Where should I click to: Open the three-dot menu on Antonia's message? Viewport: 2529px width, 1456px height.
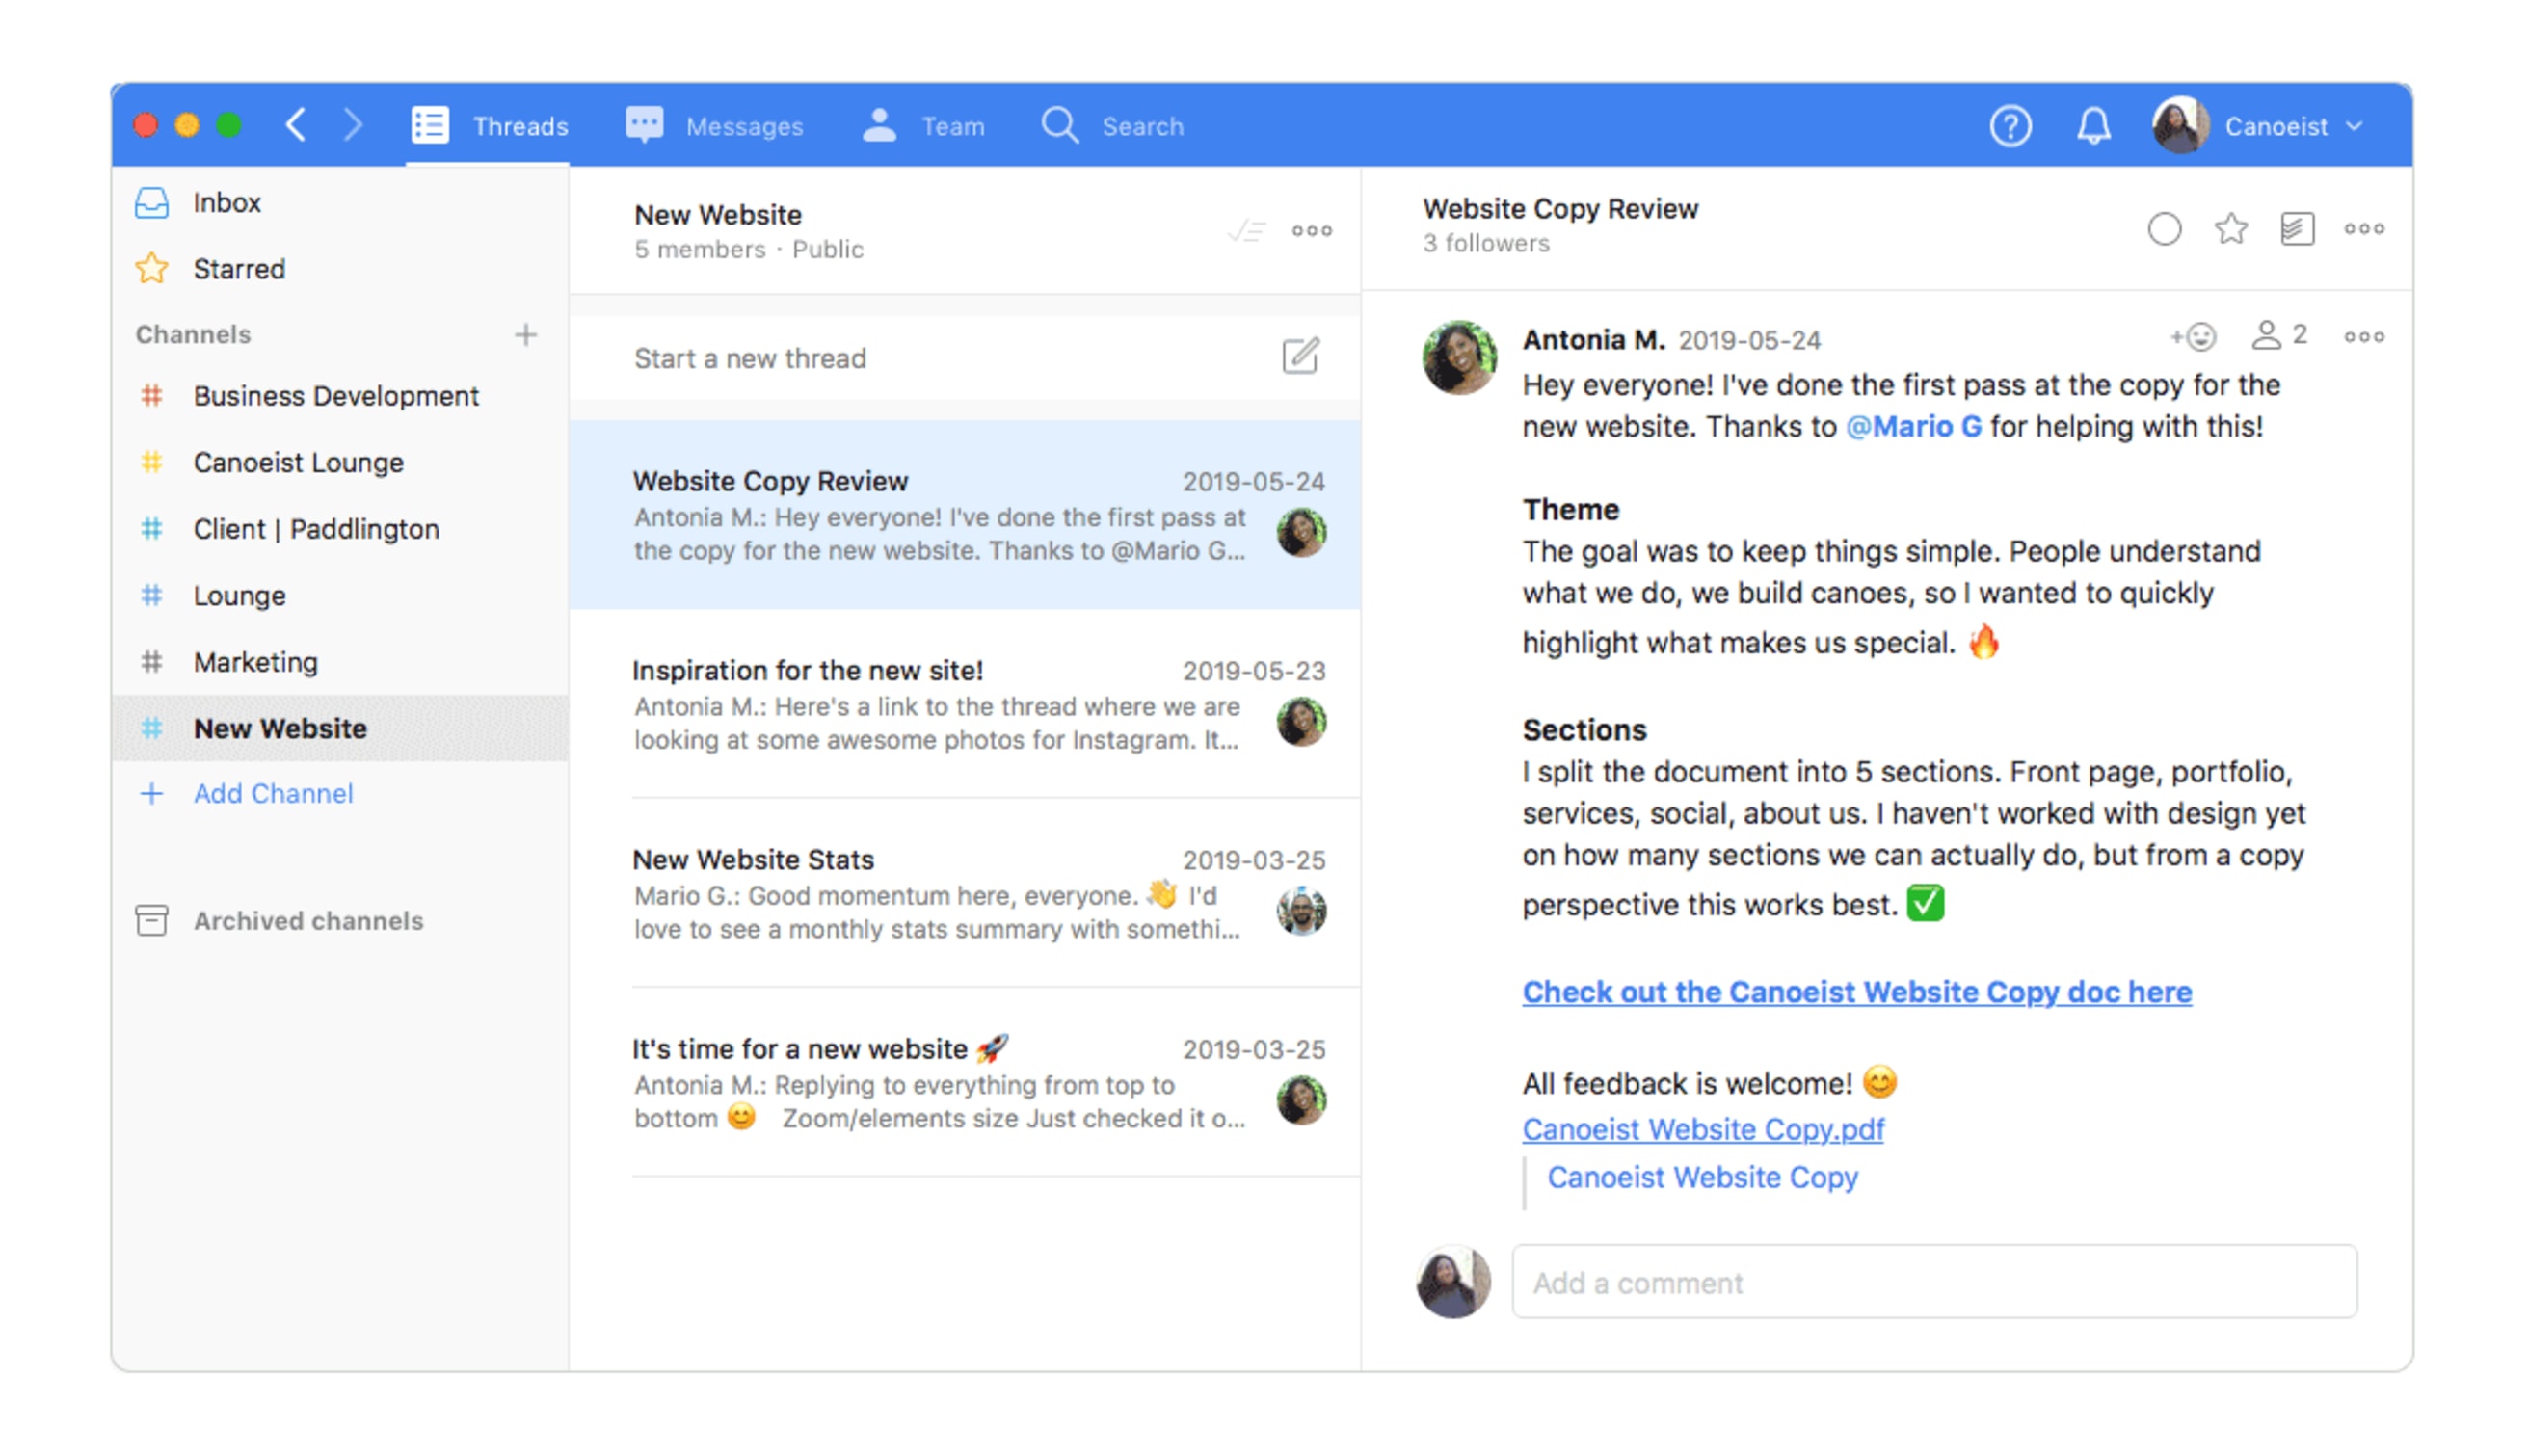click(2364, 336)
